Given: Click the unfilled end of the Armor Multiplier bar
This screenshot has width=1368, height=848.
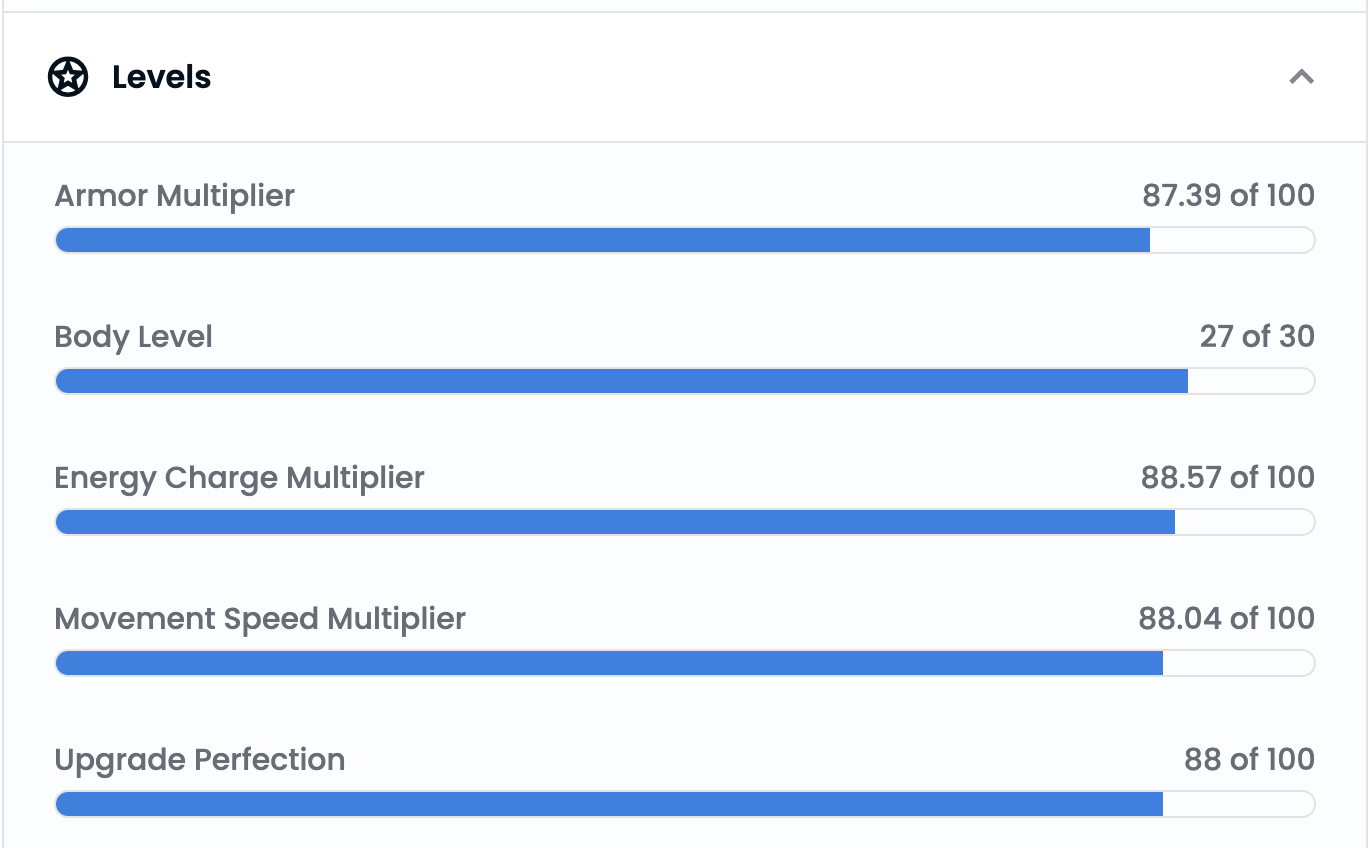Looking at the screenshot, I should (1232, 240).
